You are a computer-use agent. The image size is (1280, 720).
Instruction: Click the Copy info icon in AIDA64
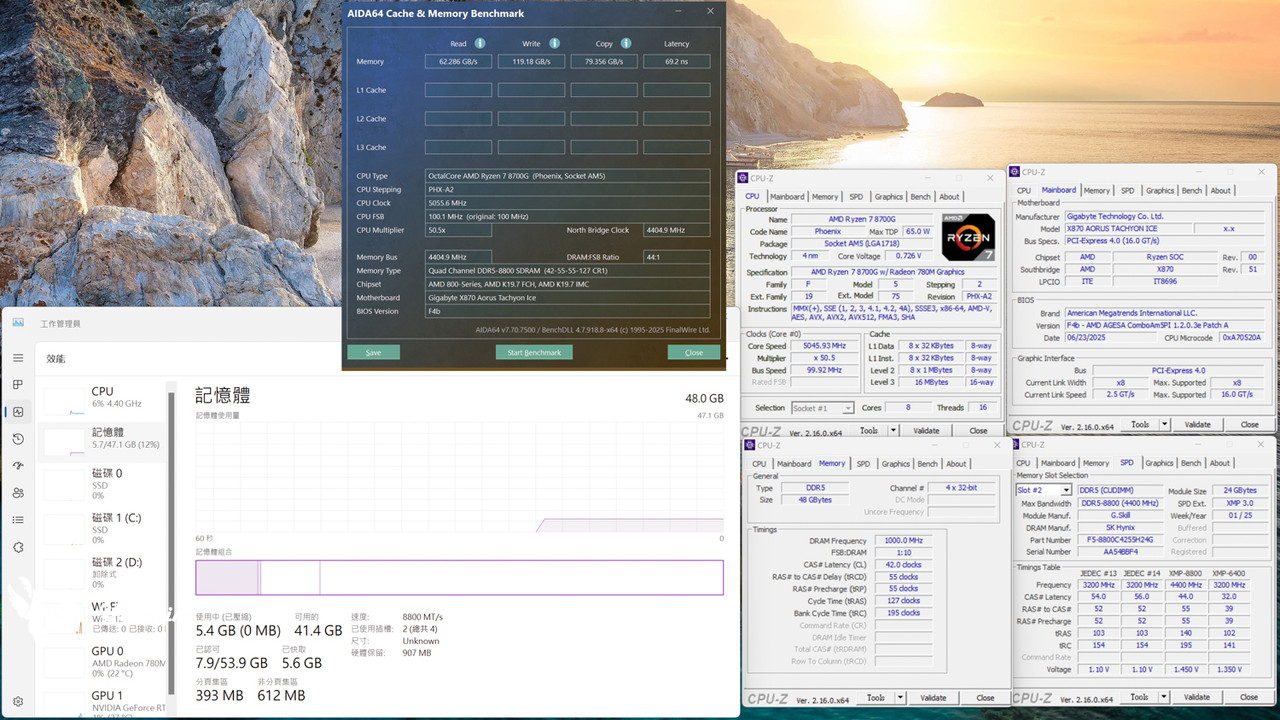pyautogui.click(x=626, y=44)
